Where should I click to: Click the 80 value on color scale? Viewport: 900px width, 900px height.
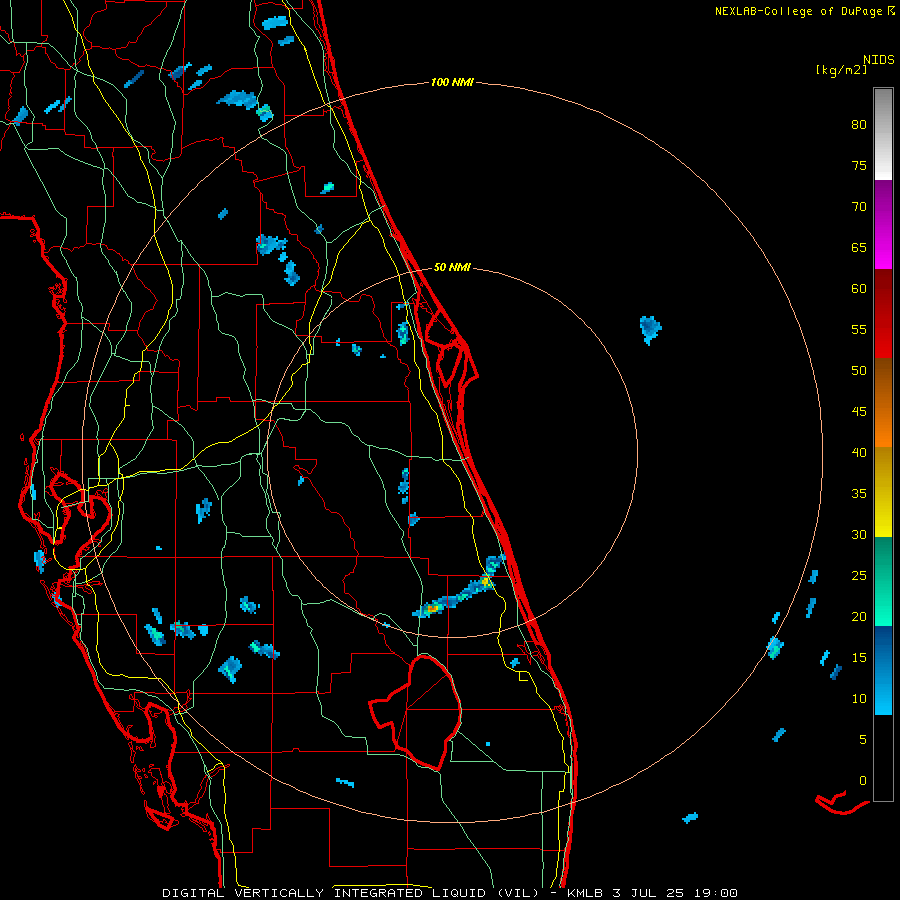(859, 125)
